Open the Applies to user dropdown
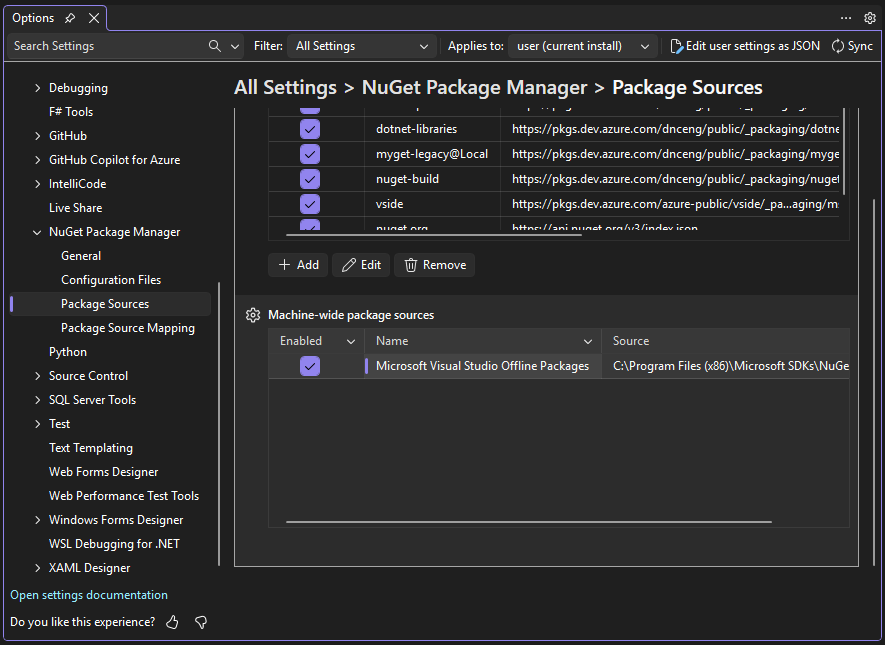Image resolution: width=885 pixels, height=645 pixels. [x=582, y=46]
